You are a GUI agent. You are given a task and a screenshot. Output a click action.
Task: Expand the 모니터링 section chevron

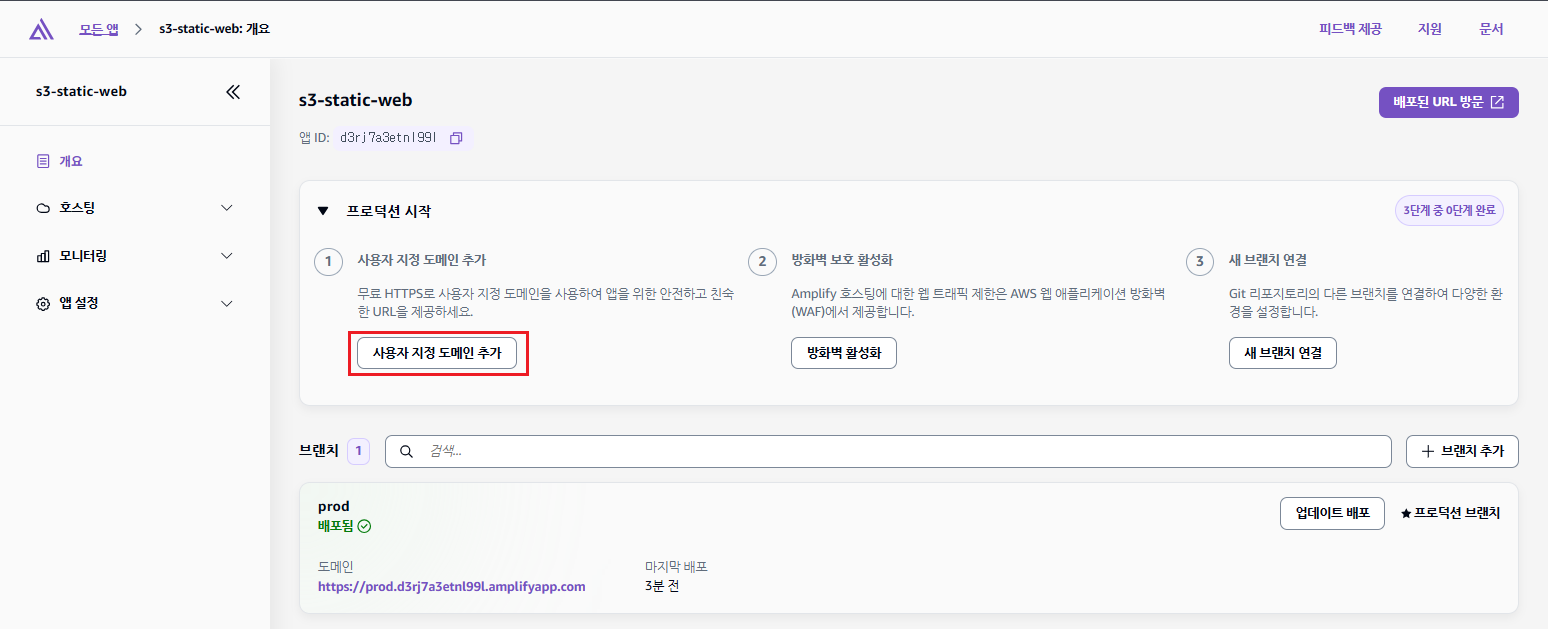click(227, 256)
